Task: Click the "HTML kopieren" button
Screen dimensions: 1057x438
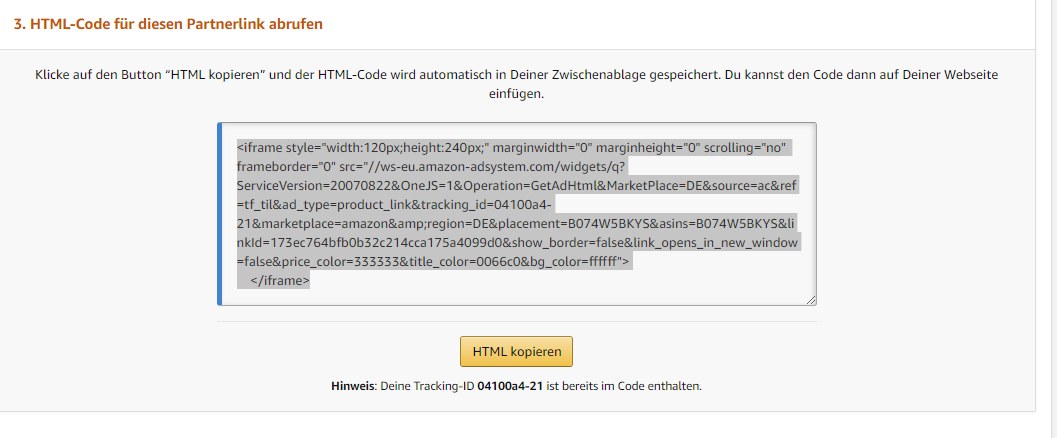Action: coord(516,352)
